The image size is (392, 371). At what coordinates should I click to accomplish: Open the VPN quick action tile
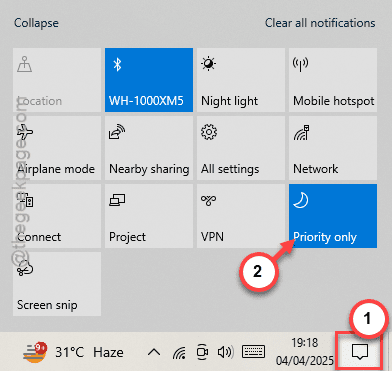click(241, 216)
